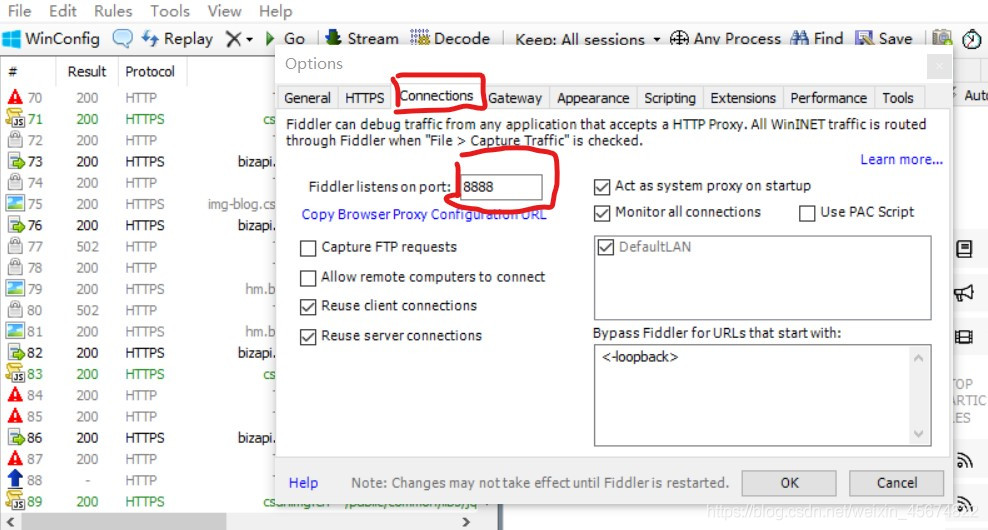Click the Fiddler listens on port field
The image size is (988, 530).
pos(501,187)
